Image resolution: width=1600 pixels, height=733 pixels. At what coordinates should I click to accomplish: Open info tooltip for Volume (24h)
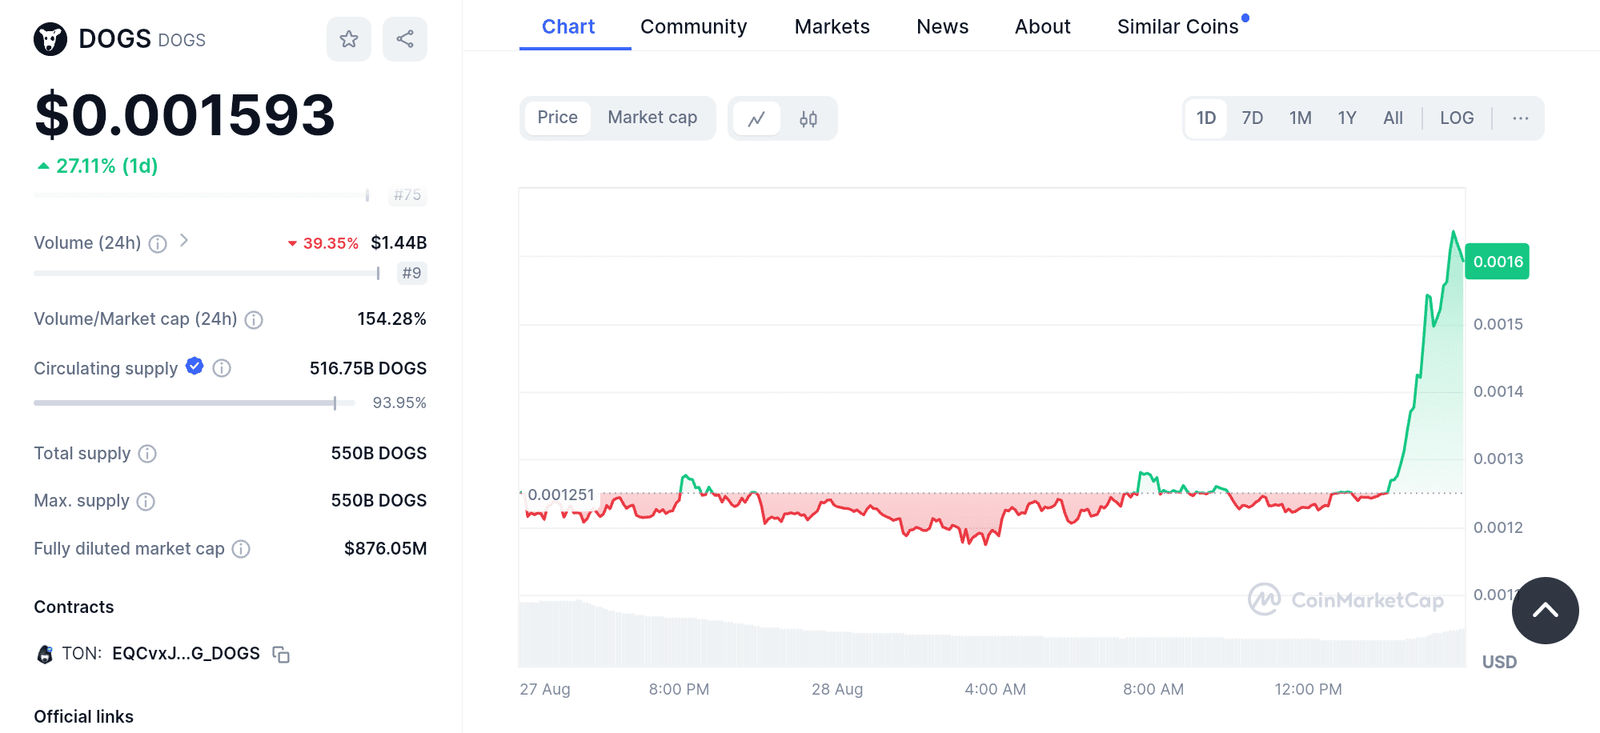(158, 244)
